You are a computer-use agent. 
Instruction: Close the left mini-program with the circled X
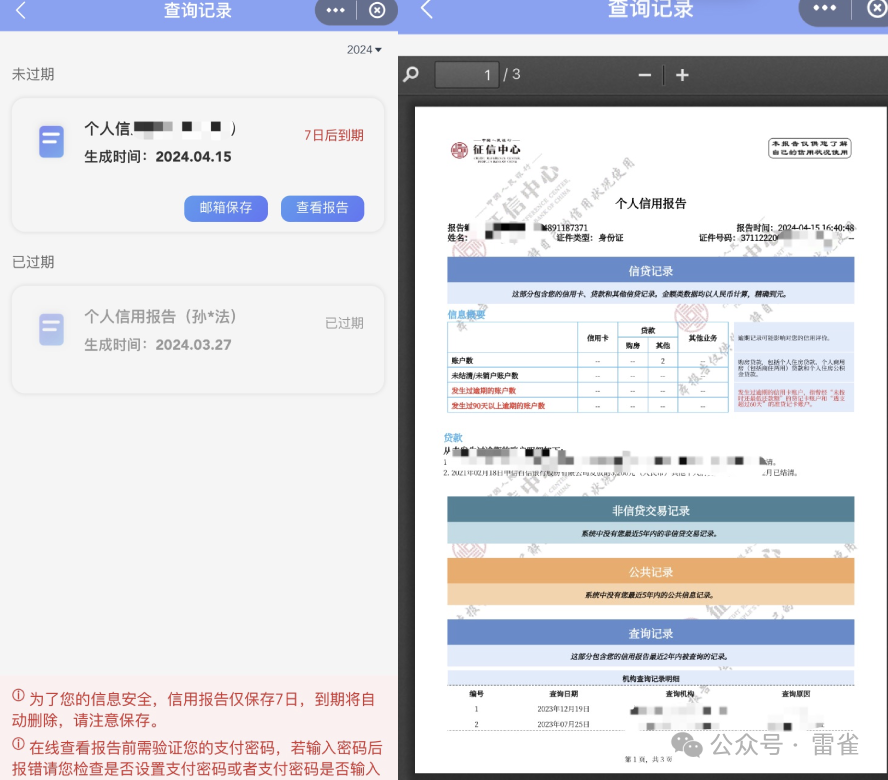tap(377, 10)
